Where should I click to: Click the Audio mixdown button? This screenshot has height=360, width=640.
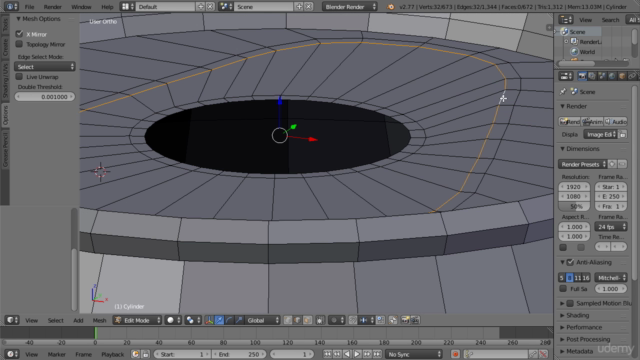(x=616, y=122)
